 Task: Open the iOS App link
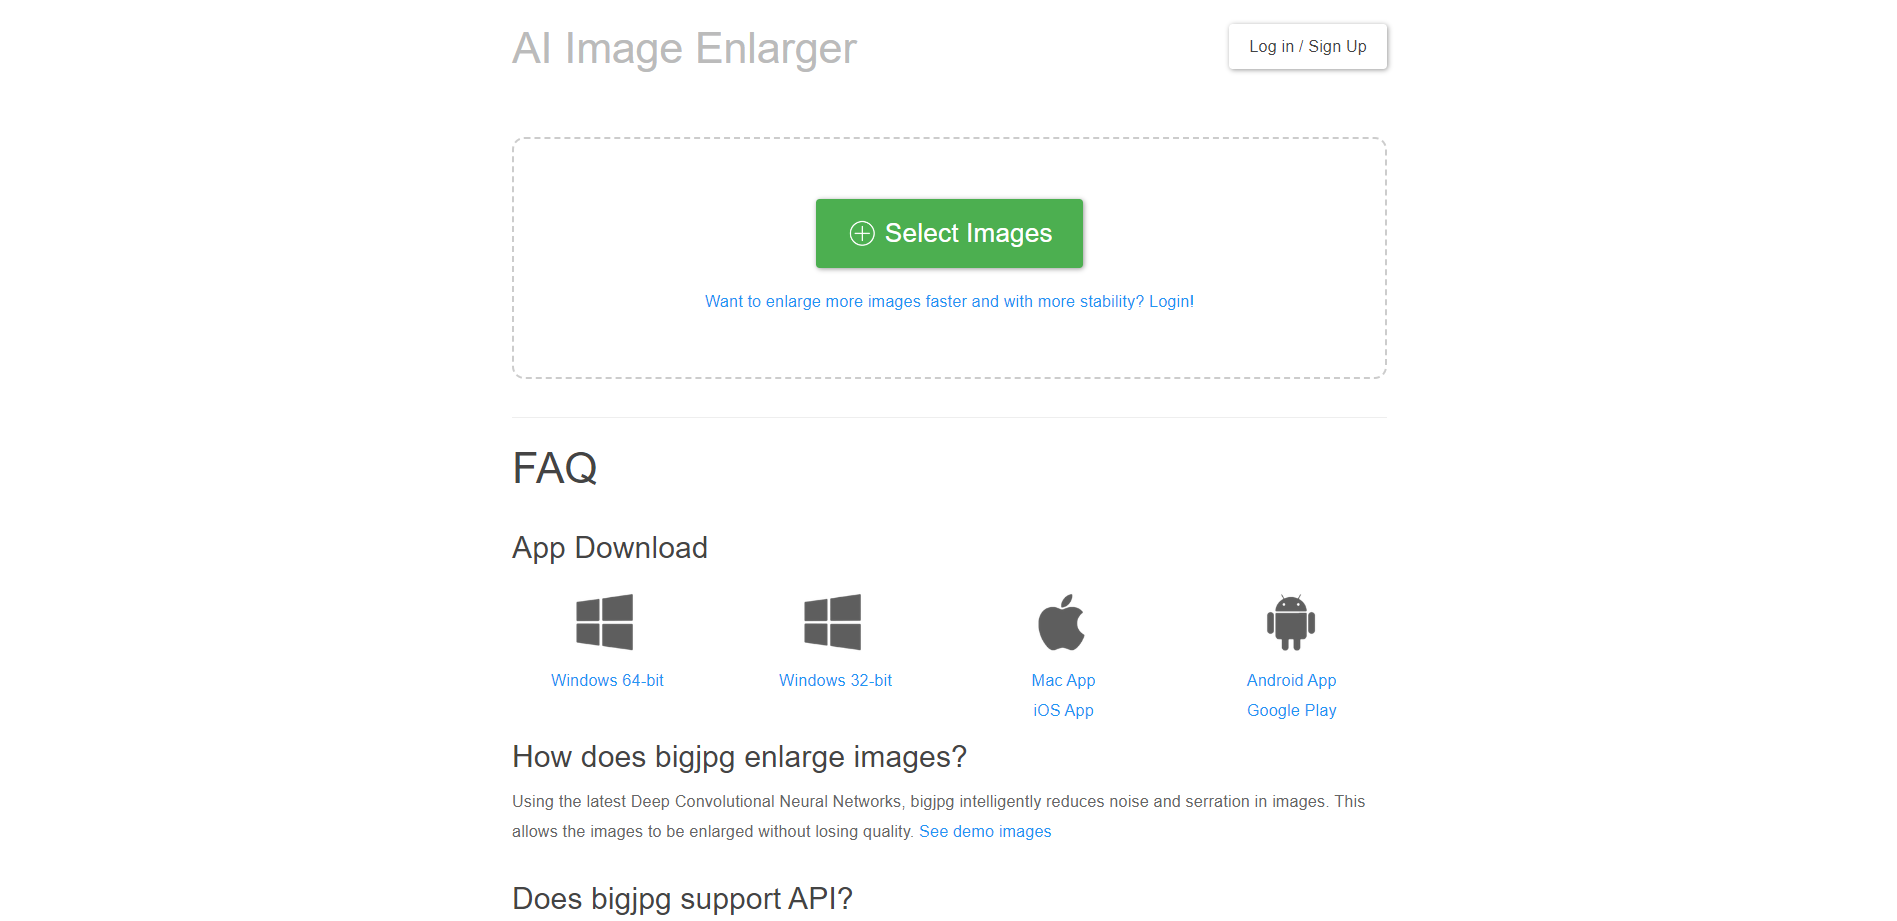click(x=1063, y=710)
